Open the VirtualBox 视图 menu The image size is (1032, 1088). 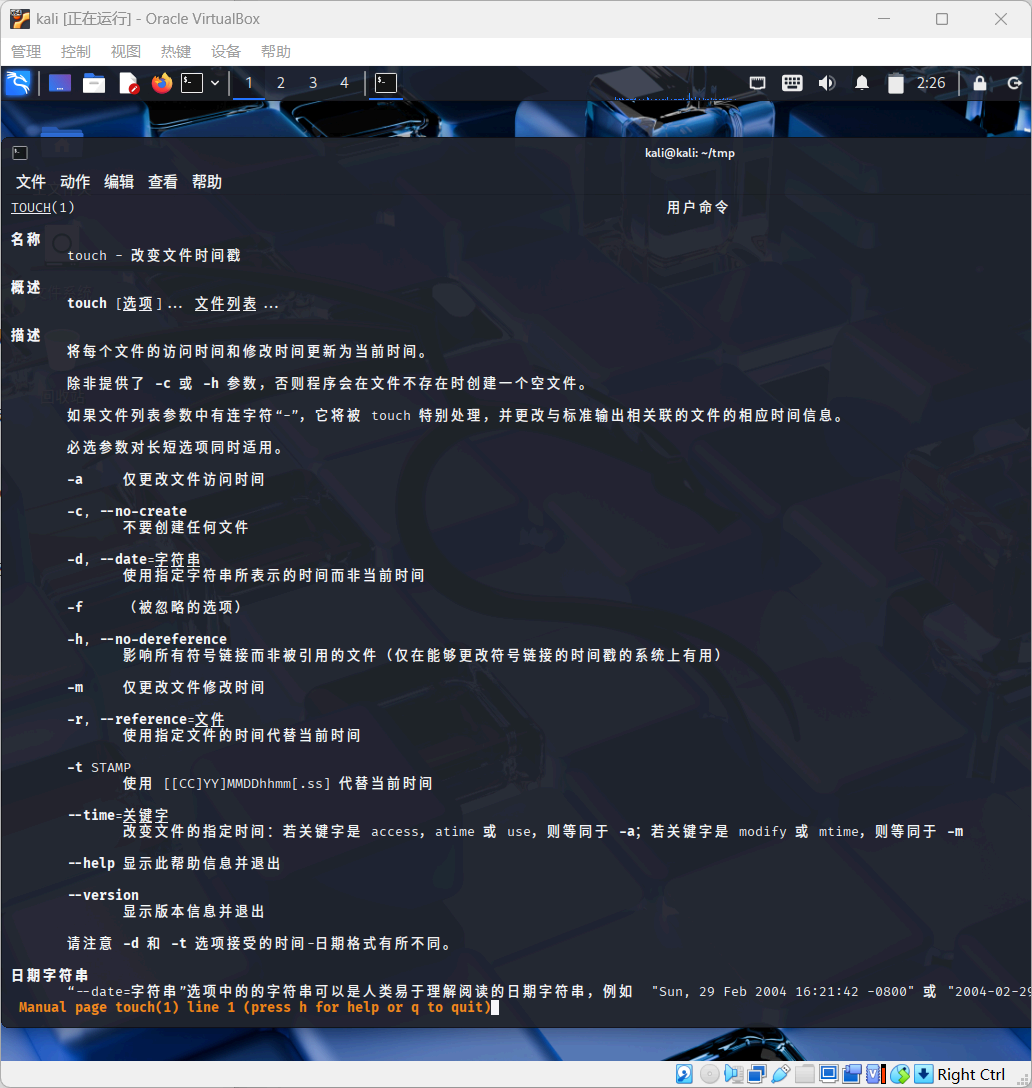click(x=126, y=51)
